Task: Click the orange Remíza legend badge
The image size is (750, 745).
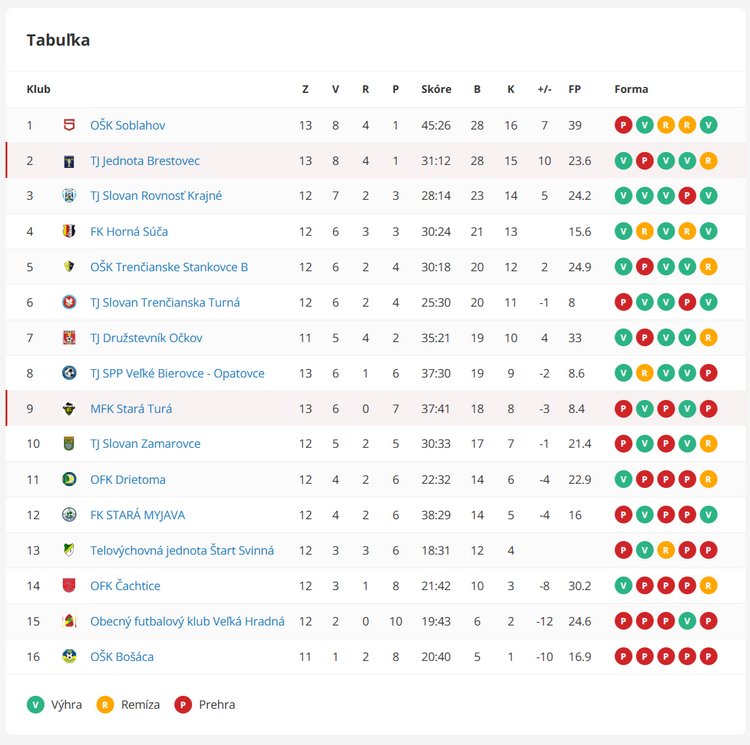Action: tap(105, 704)
